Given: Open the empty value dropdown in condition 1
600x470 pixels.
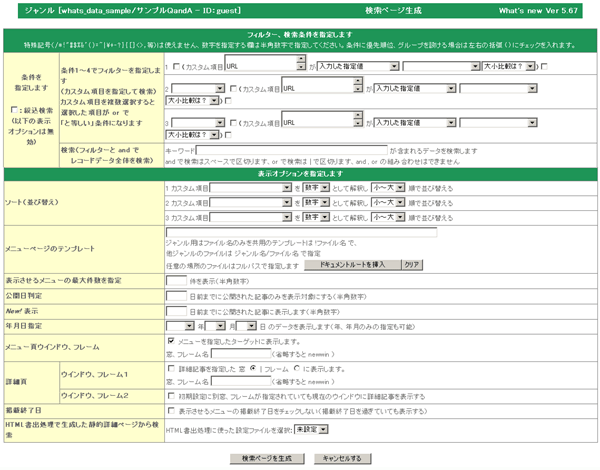Looking at the screenshot, I should pyautogui.click(x=441, y=67).
